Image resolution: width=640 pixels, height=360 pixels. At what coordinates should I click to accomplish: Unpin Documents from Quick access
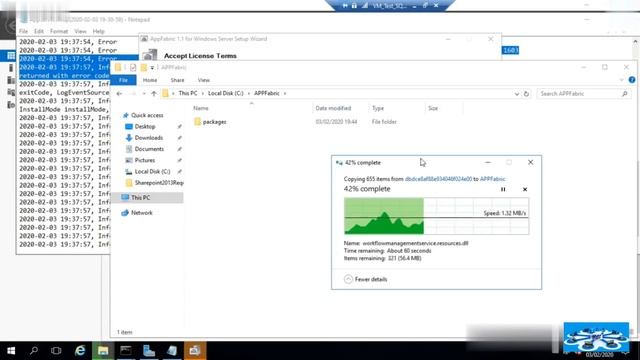(179, 149)
